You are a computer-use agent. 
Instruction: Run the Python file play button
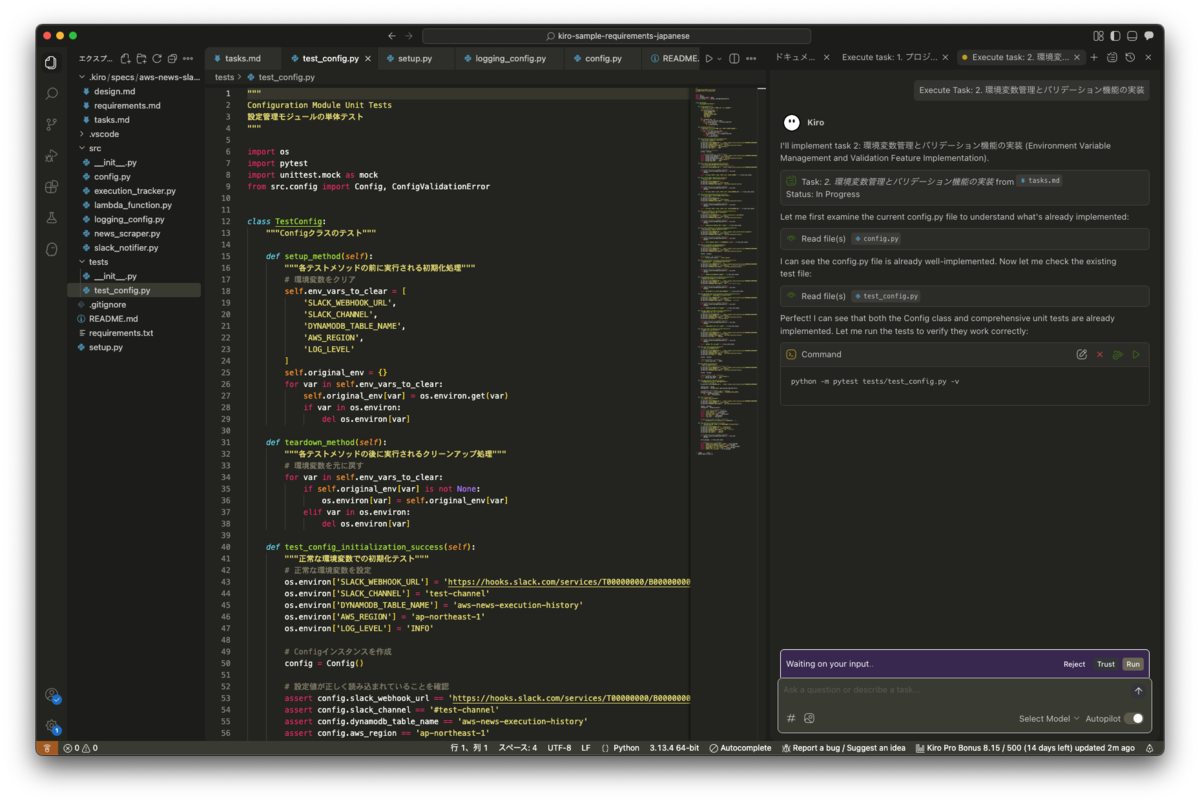pyautogui.click(x=709, y=58)
